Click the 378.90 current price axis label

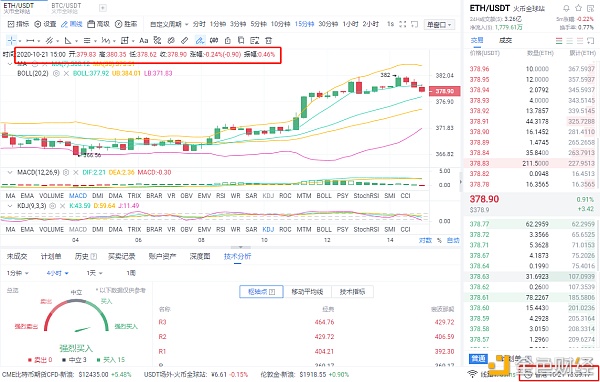click(445, 91)
